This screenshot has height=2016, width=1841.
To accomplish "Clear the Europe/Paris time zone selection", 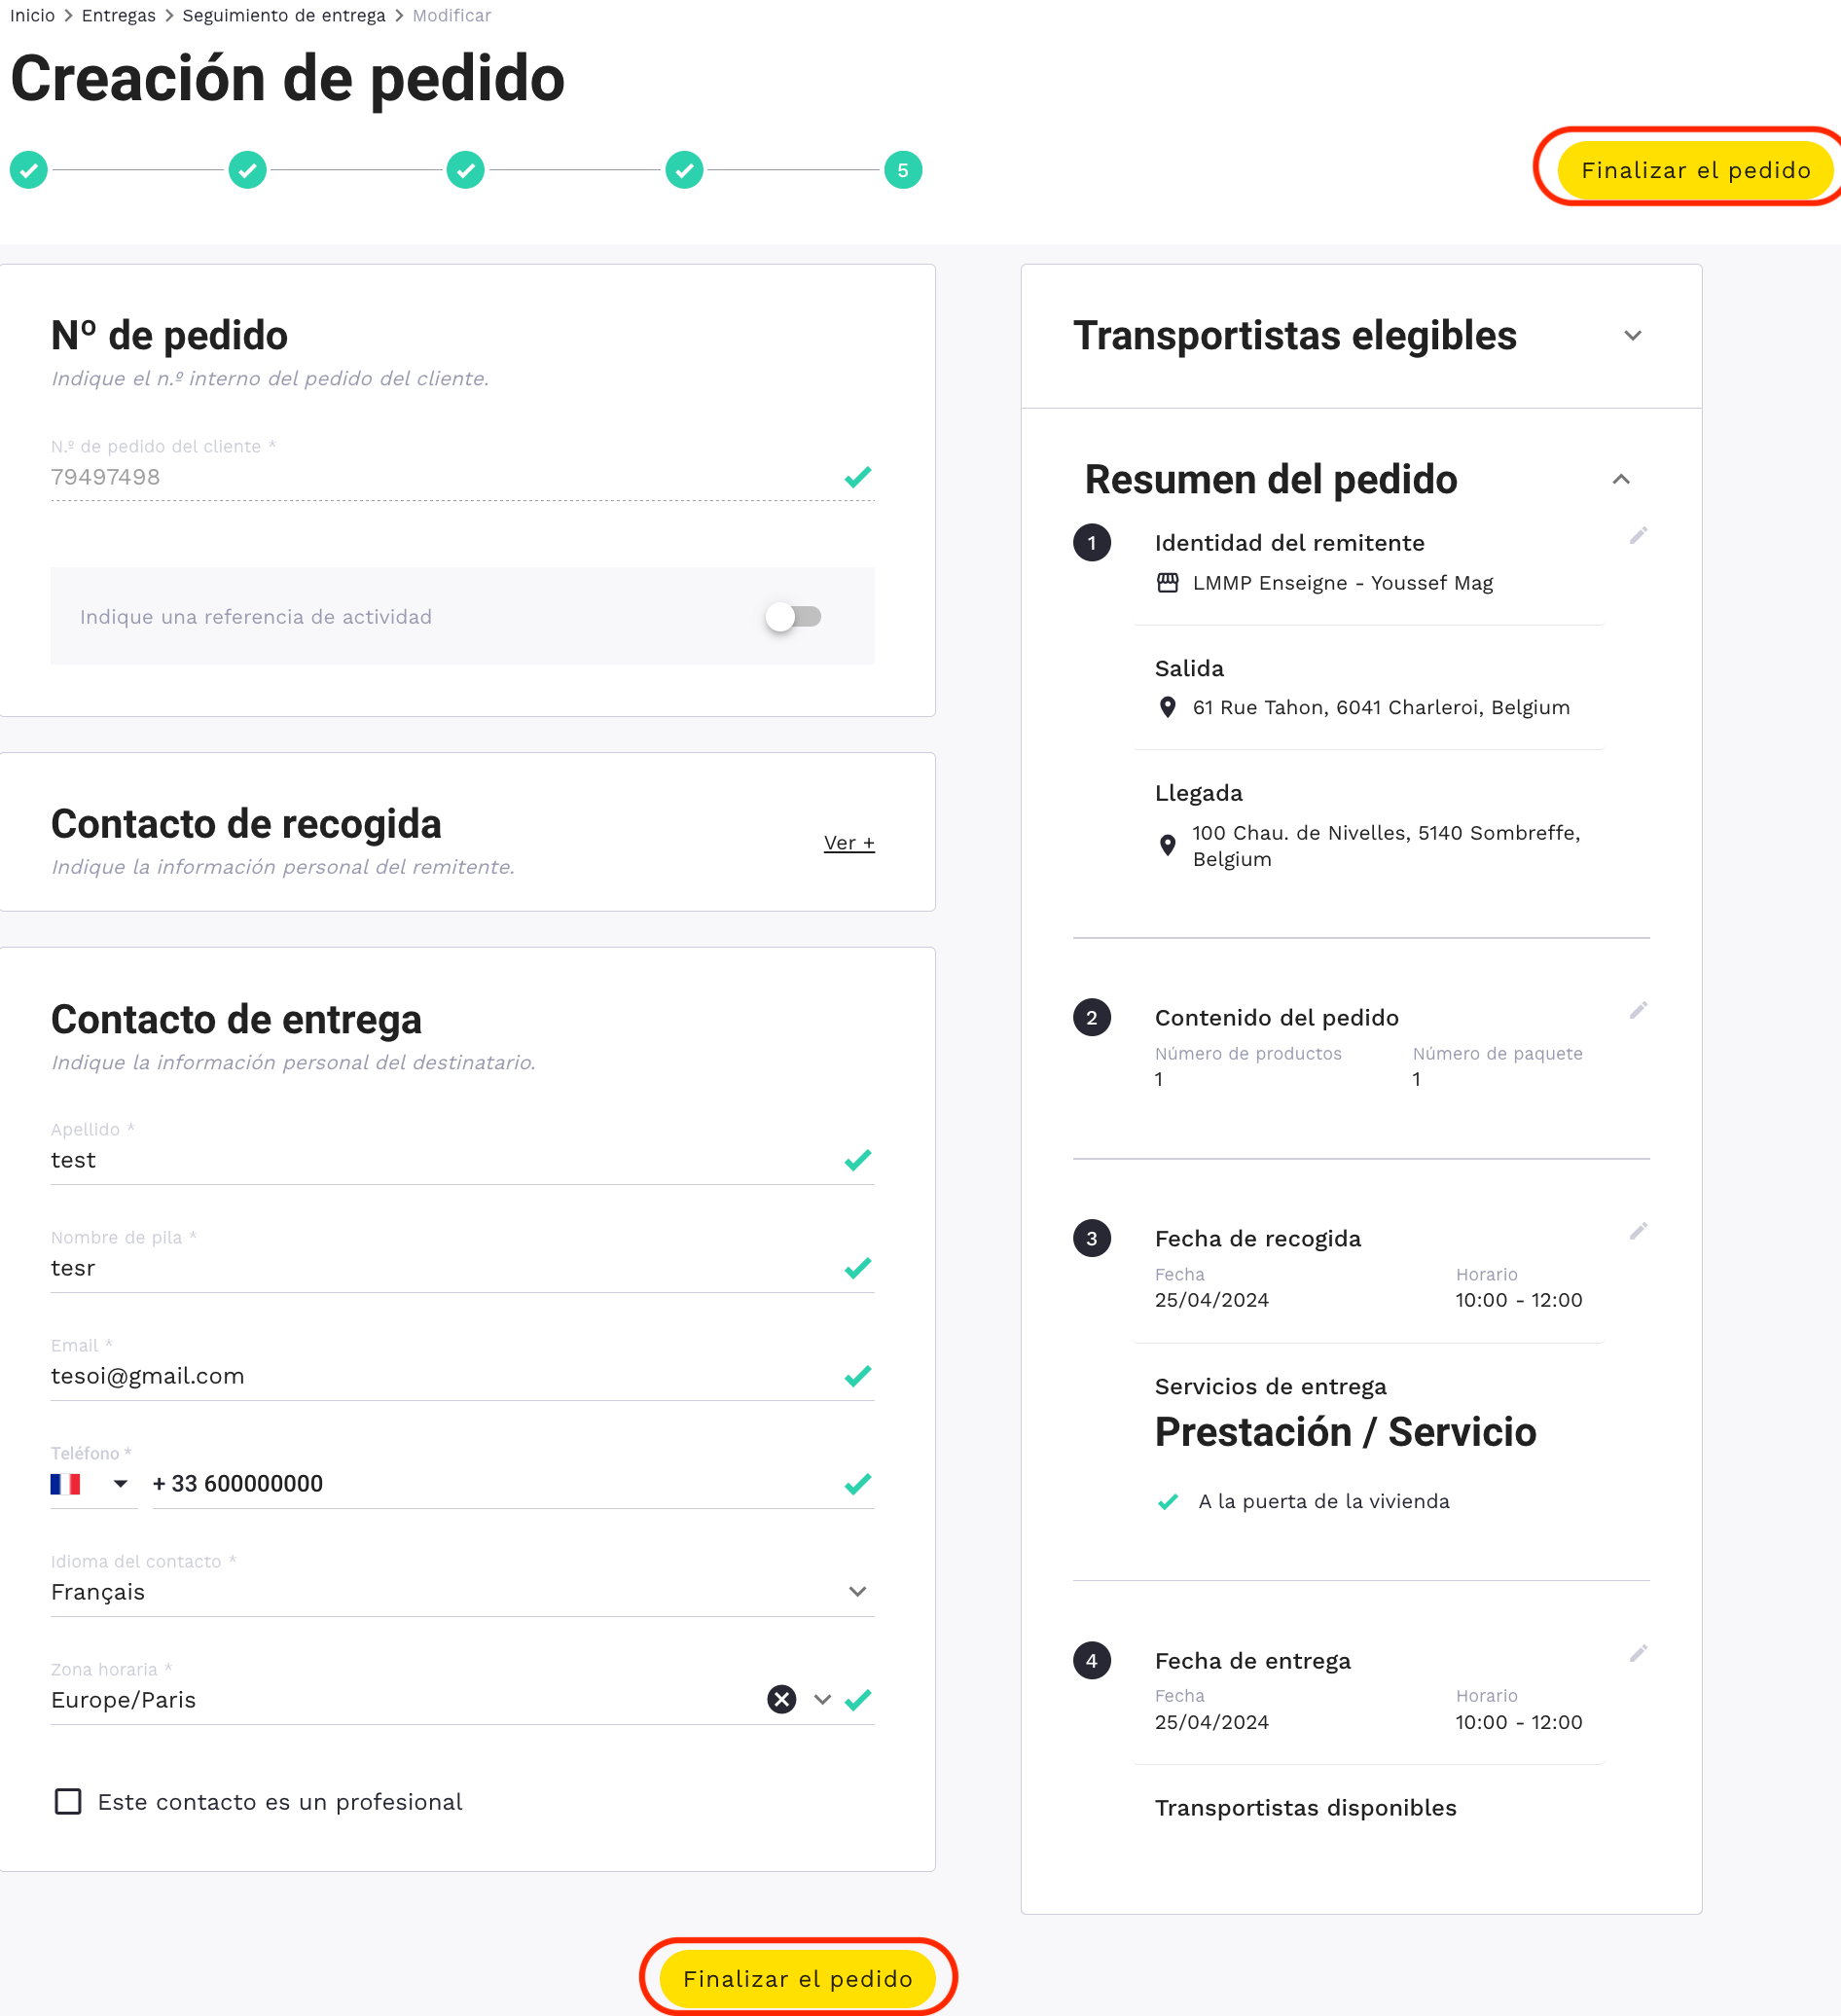I will tap(781, 1699).
